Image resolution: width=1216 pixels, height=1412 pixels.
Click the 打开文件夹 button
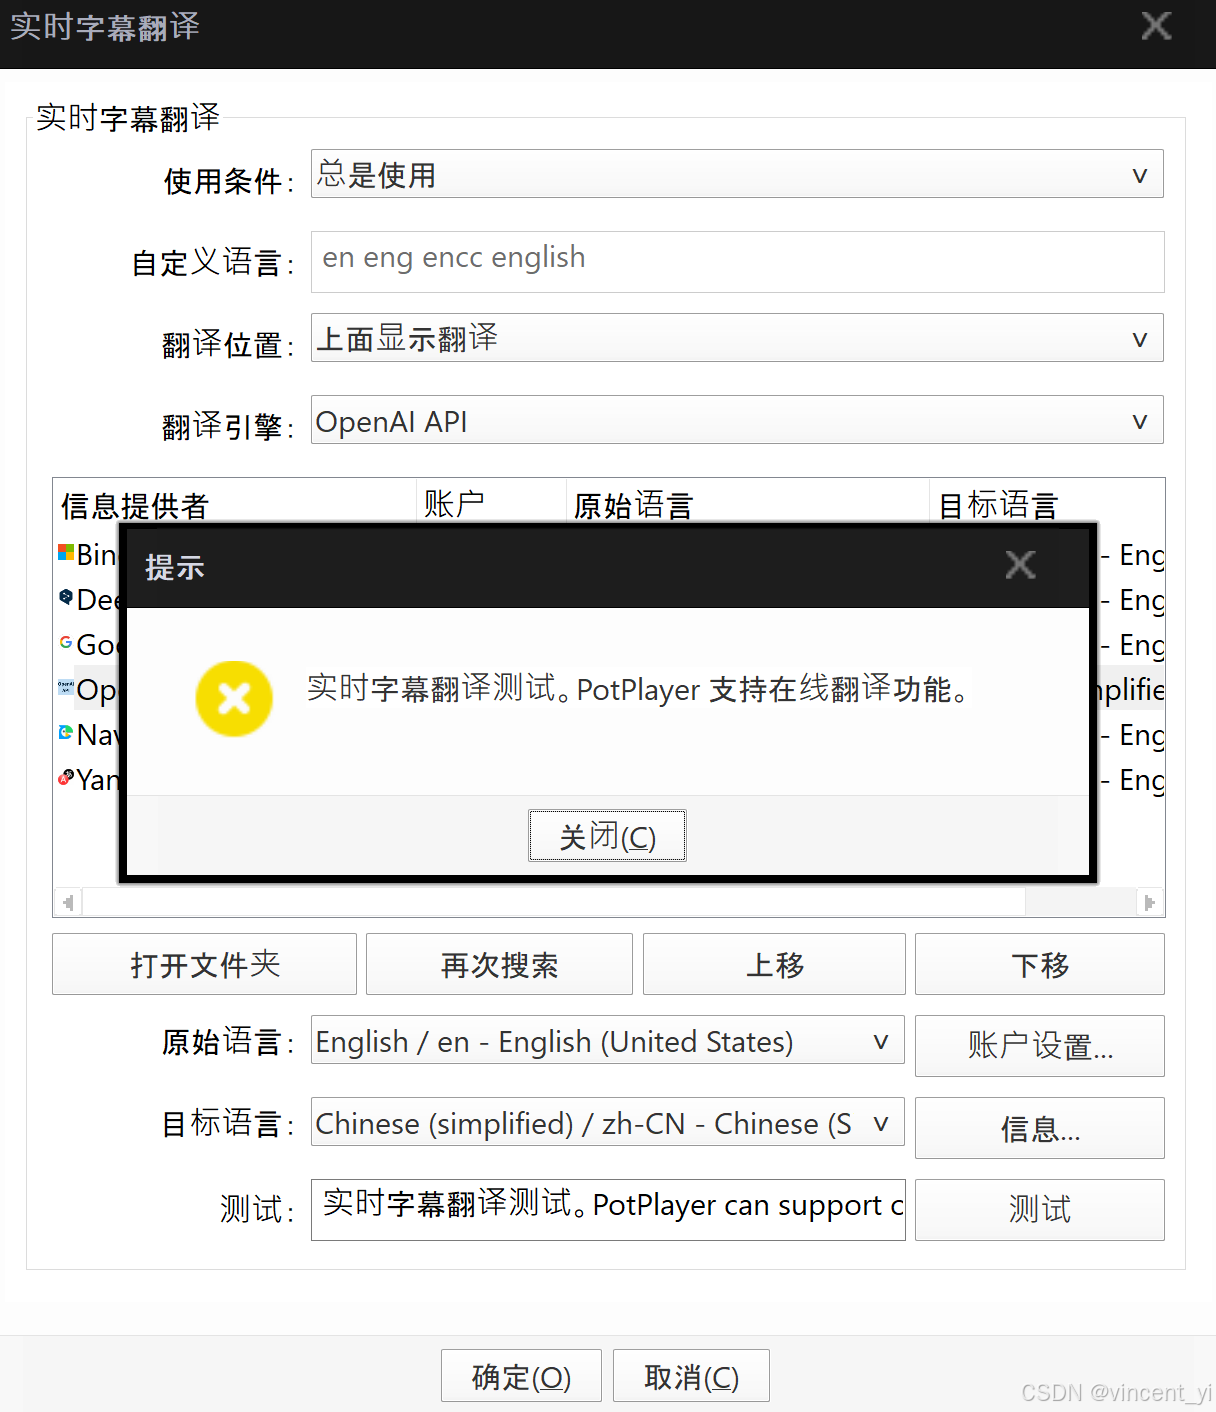204,964
